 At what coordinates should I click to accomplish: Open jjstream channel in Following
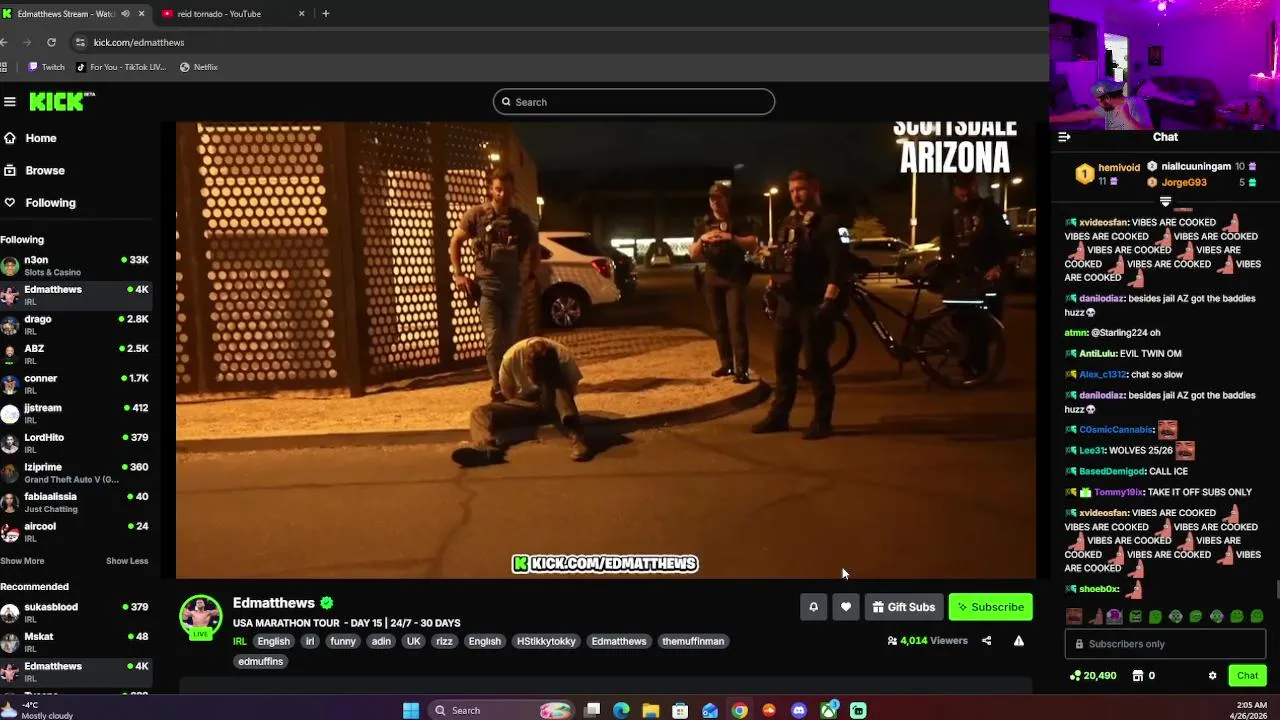point(76,413)
